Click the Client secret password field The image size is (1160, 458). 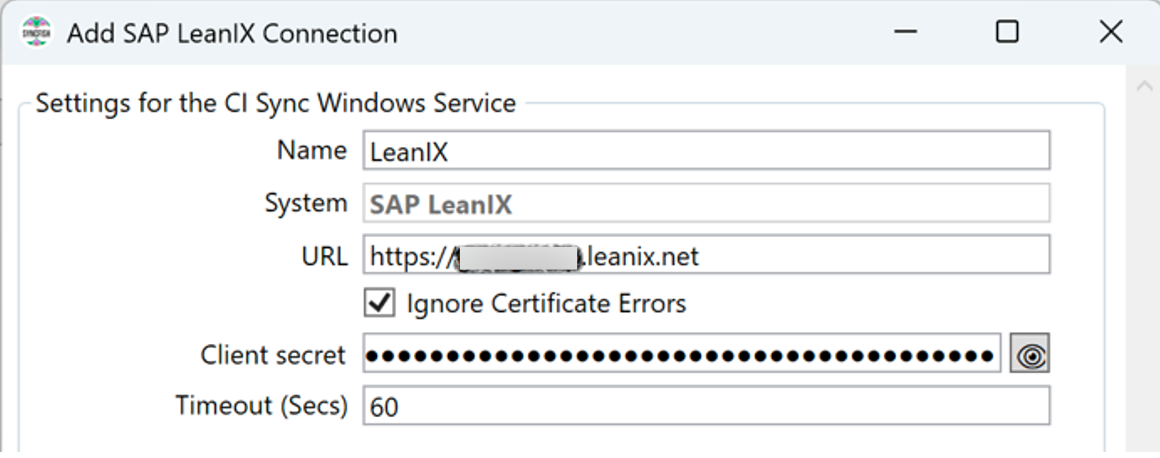pos(681,353)
